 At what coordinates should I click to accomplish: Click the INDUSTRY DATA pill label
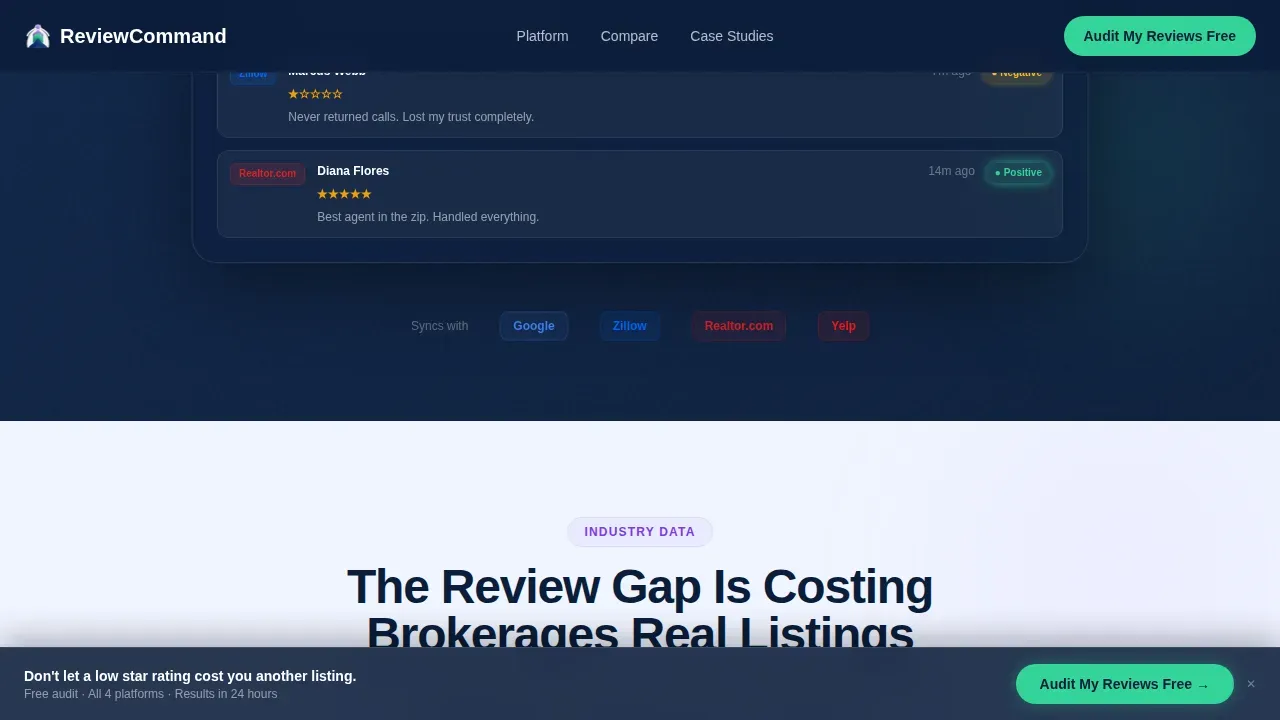coord(640,532)
